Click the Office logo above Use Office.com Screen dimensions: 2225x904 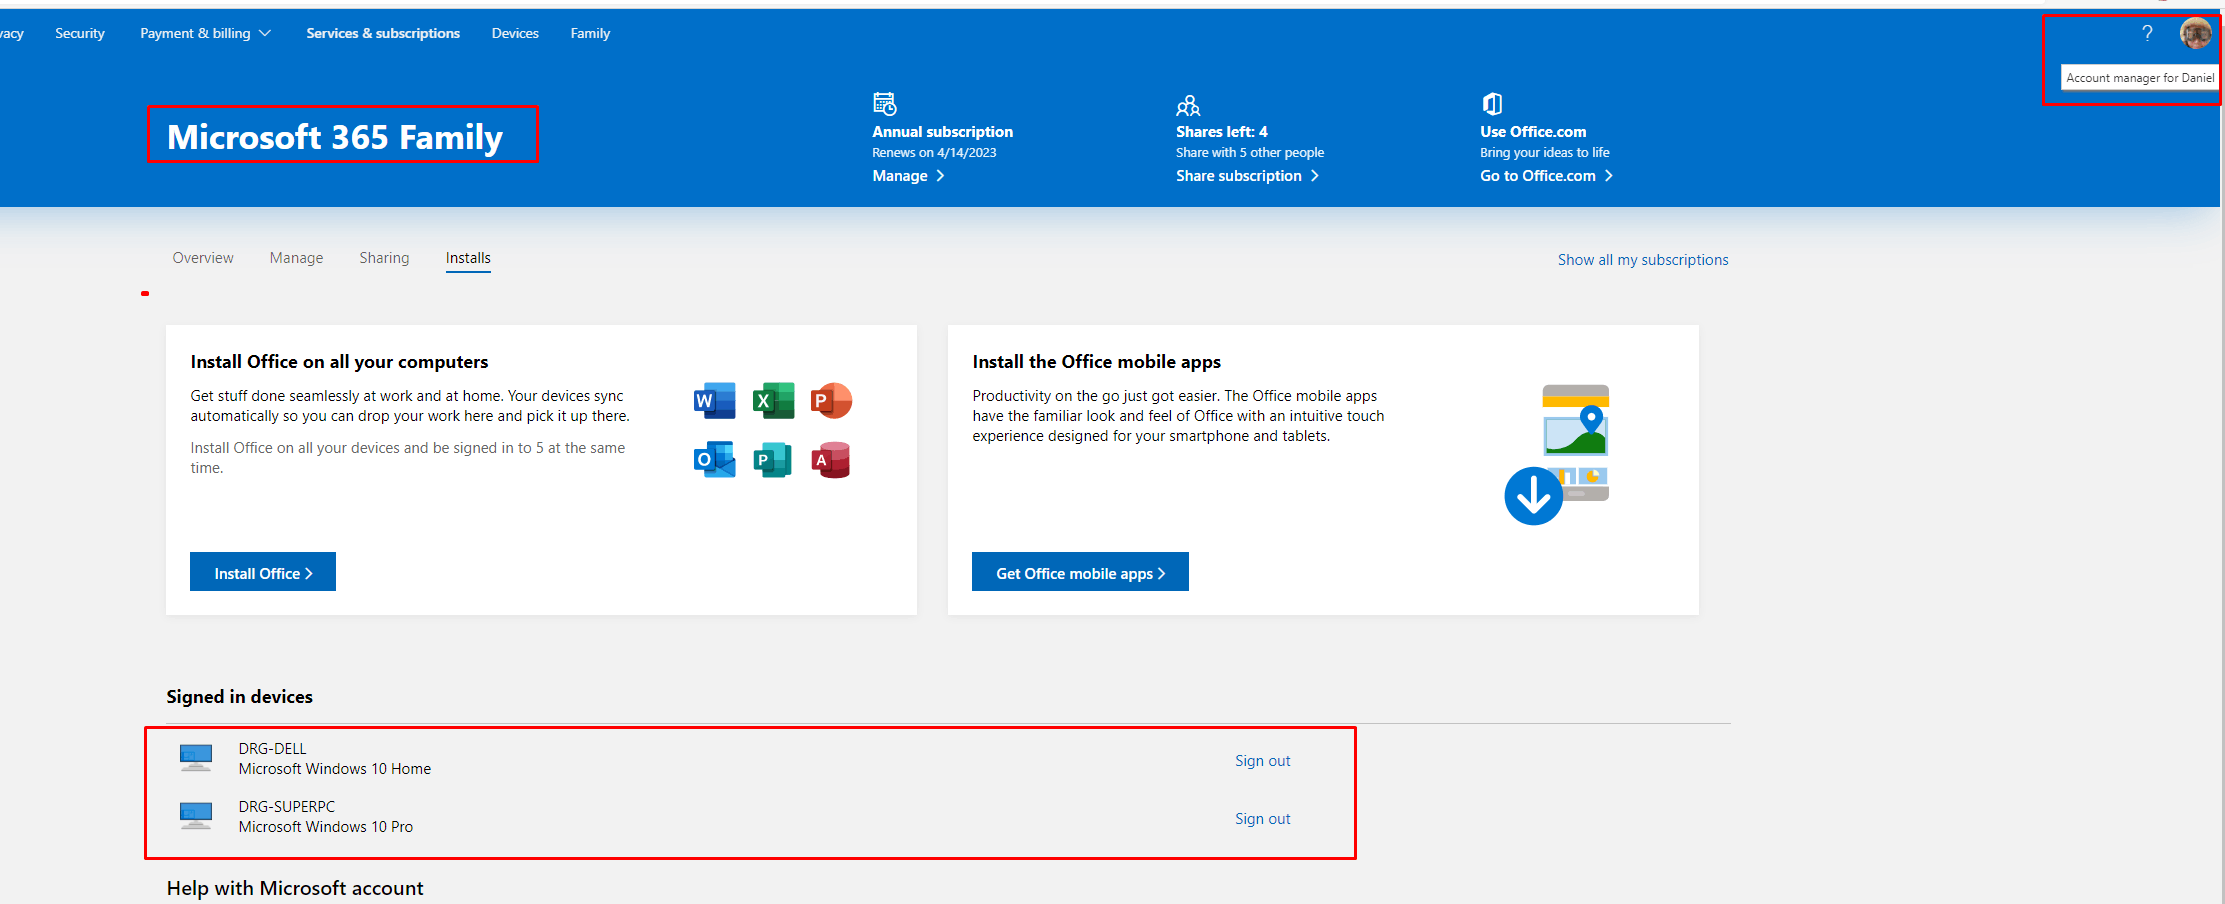coord(1492,104)
